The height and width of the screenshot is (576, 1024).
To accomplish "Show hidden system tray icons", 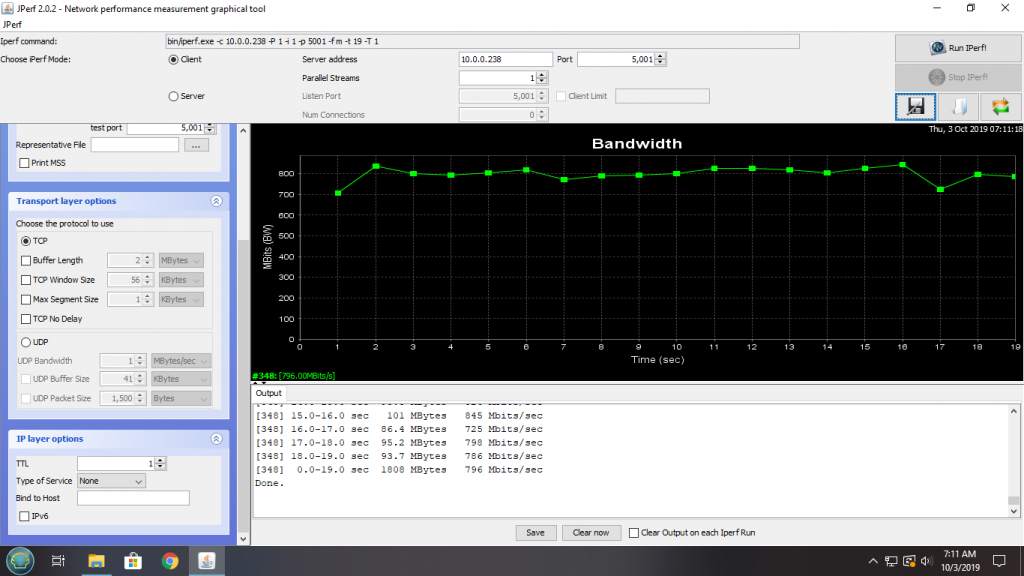I will [x=873, y=561].
